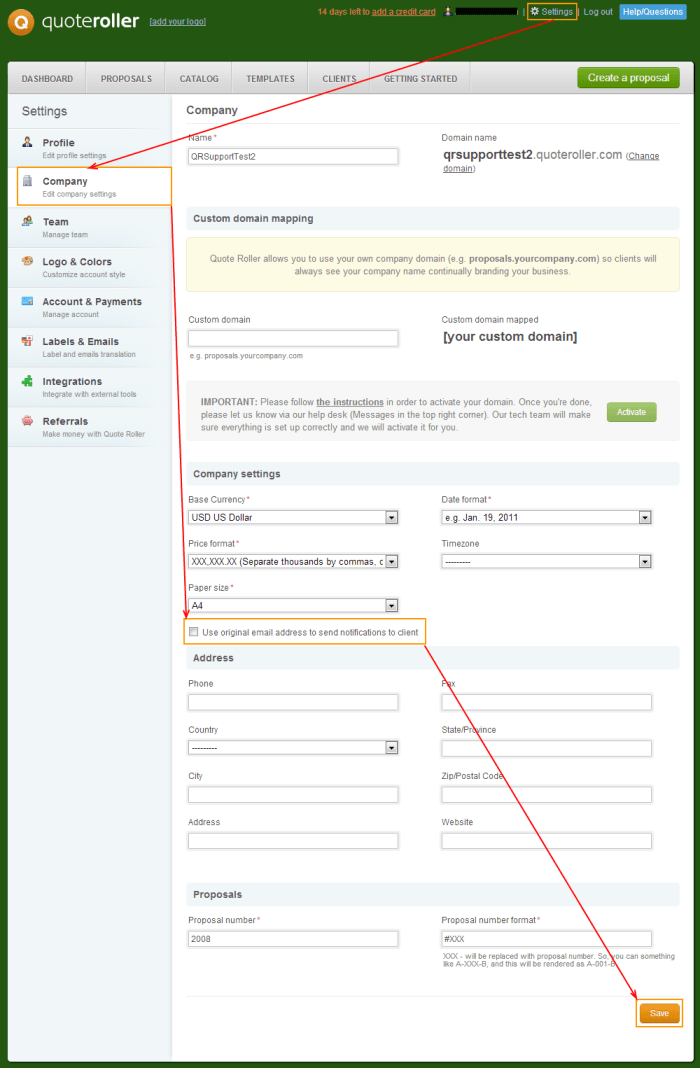This screenshot has width=700, height=1068.
Task: Open the Timezone dropdown
Action: (x=547, y=561)
